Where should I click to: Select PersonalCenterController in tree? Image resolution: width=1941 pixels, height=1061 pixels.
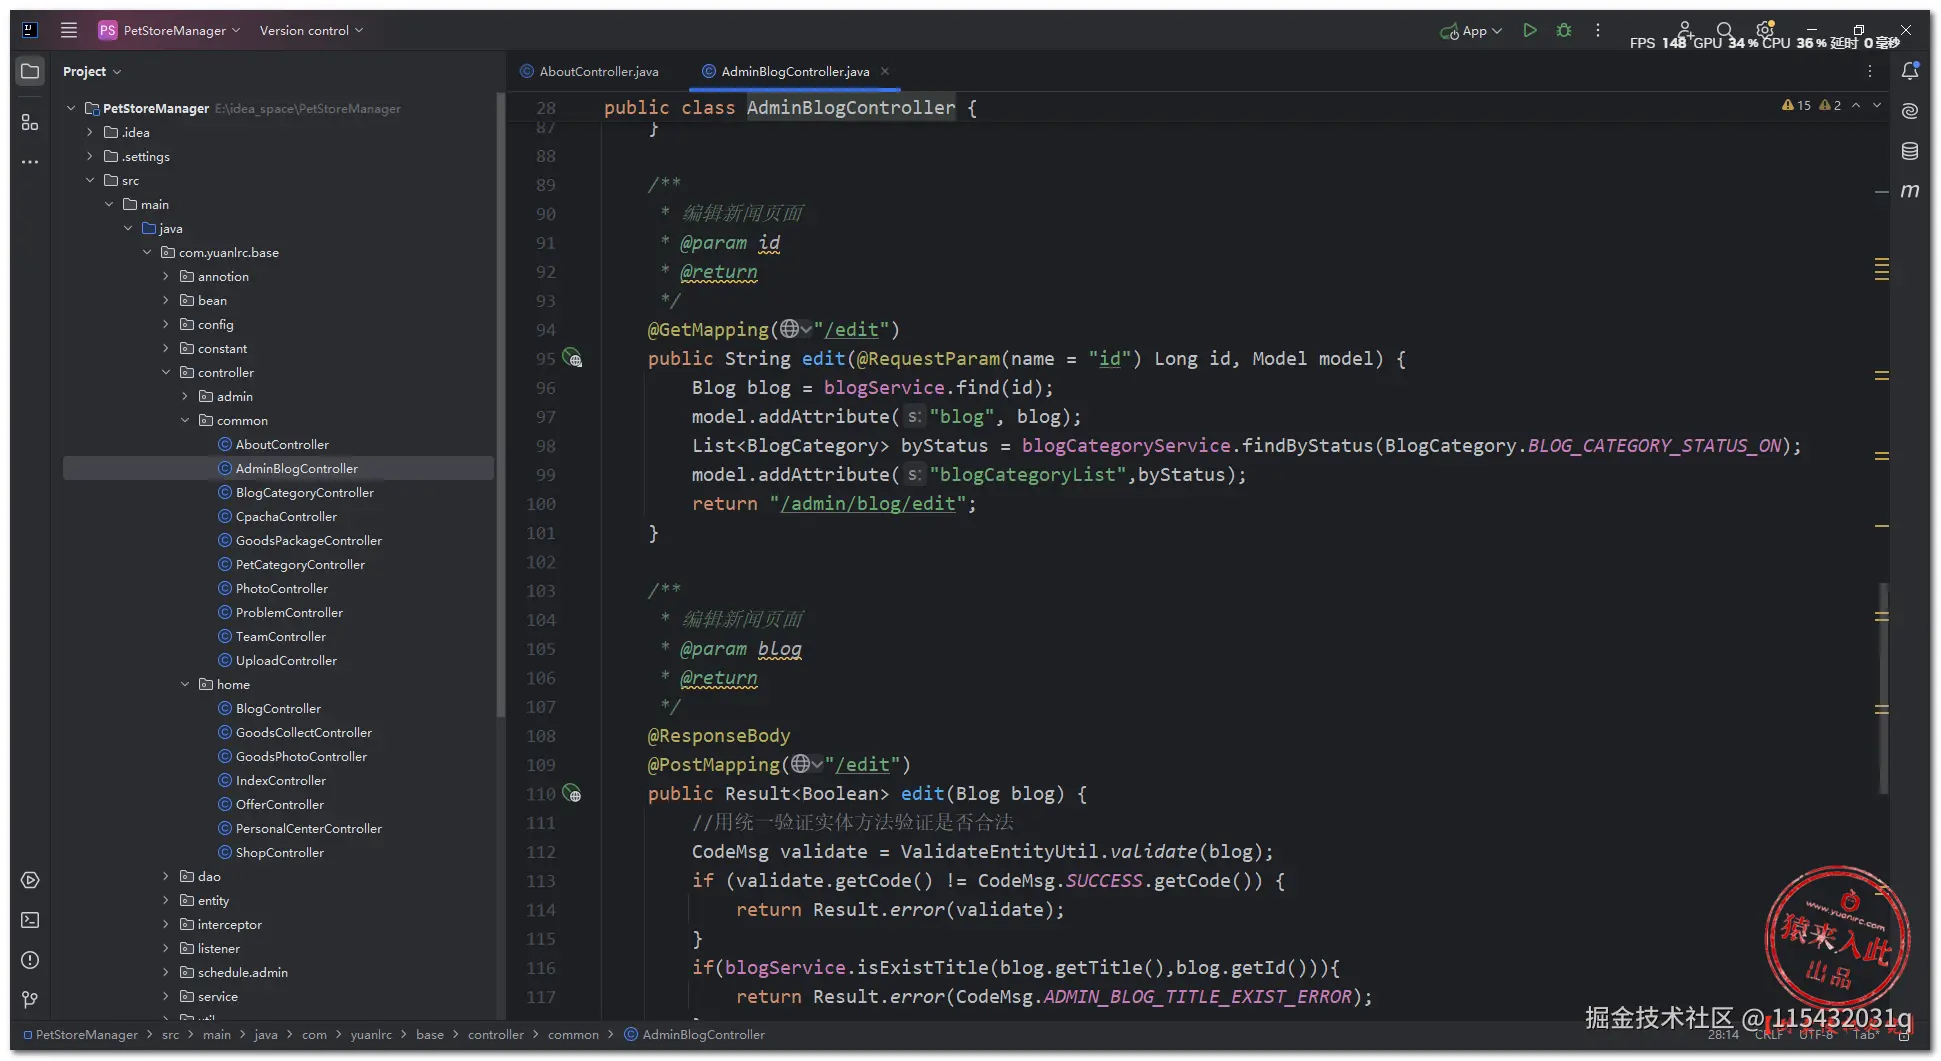click(x=308, y=828)
